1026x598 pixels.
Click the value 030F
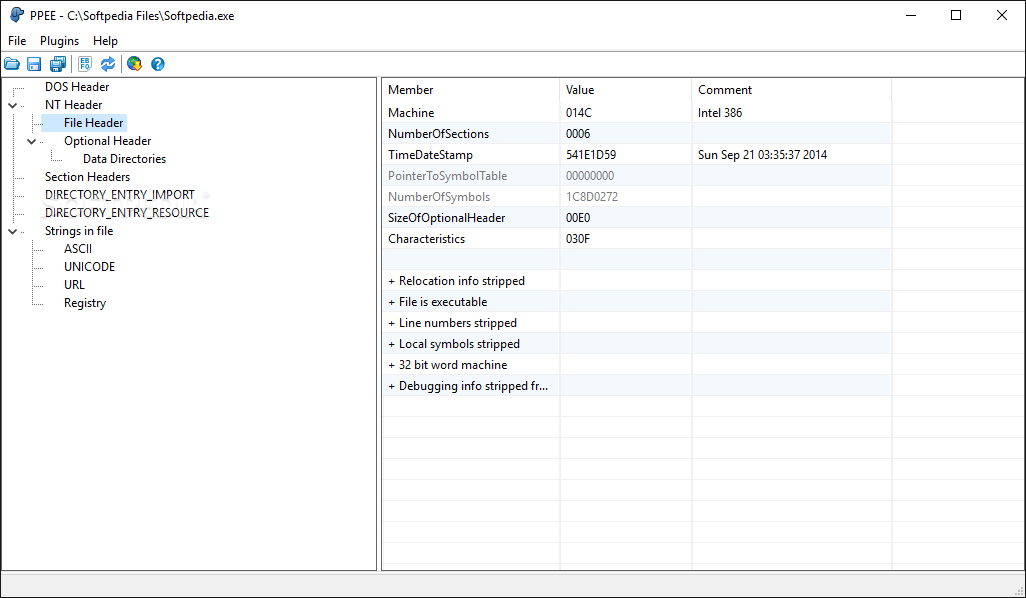click(x=578, y=239)
